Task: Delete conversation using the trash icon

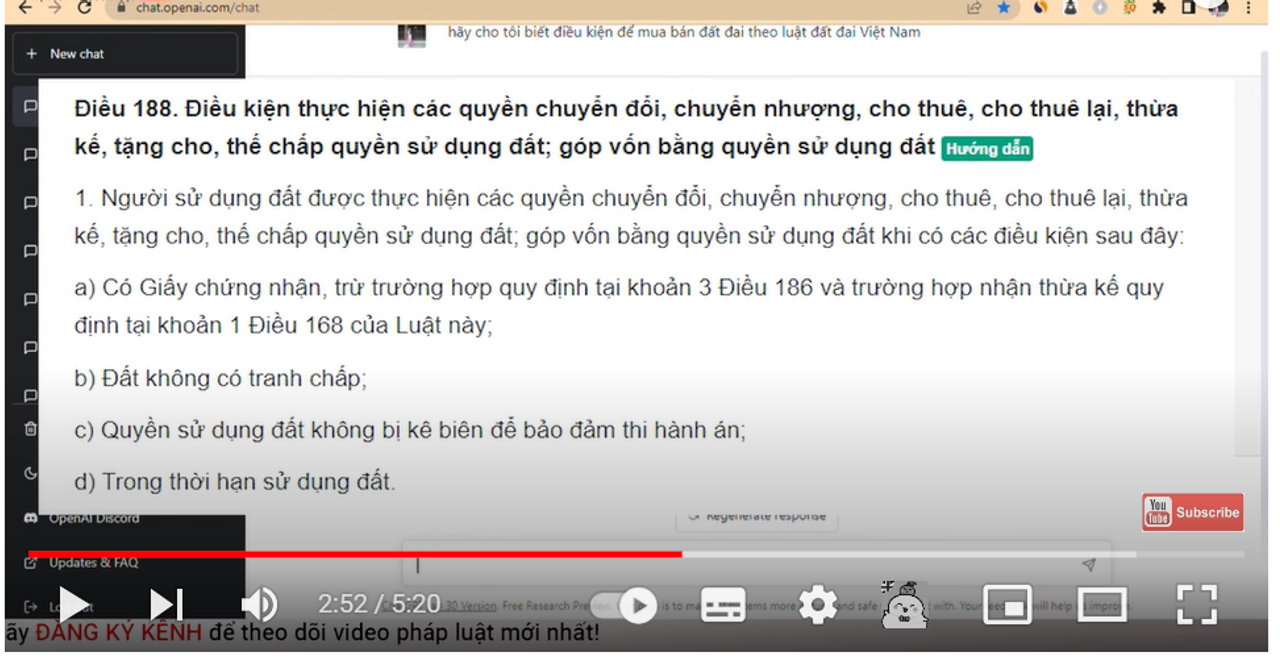Action: [x=28, y=430]
